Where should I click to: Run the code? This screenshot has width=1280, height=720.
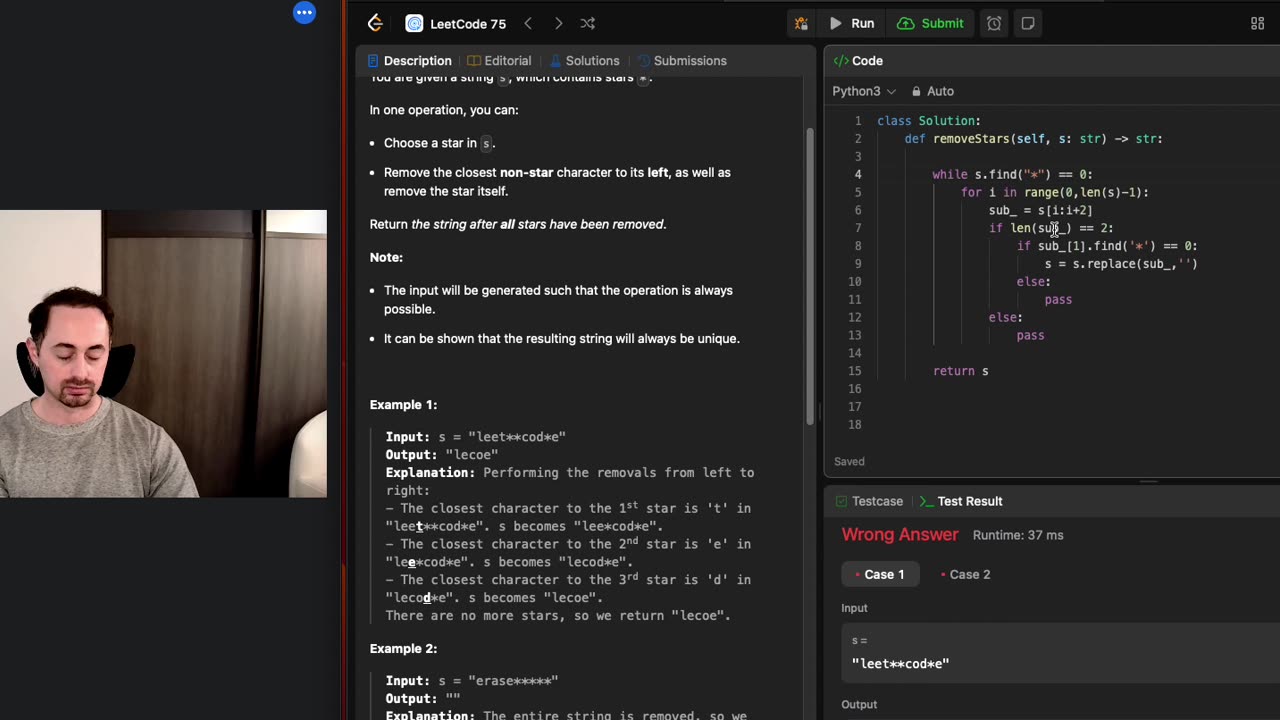(x=852, y=23)
